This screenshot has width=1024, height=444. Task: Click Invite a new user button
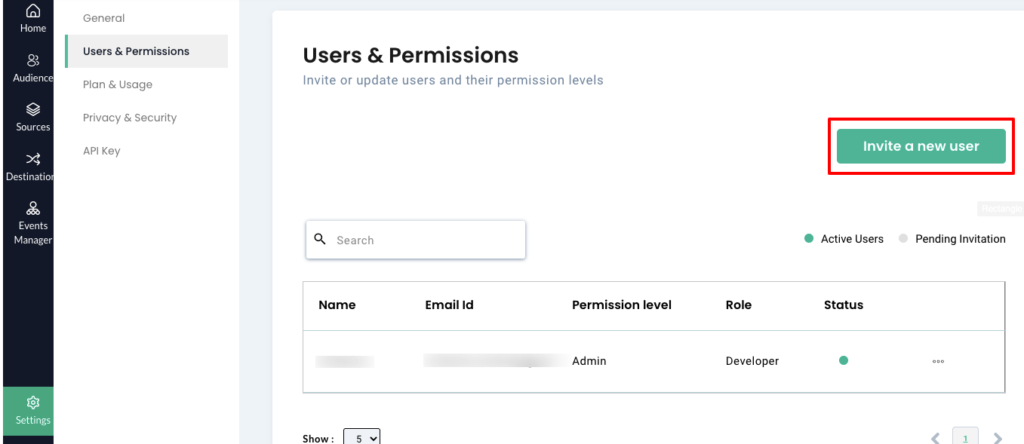(x=921, y=146)
